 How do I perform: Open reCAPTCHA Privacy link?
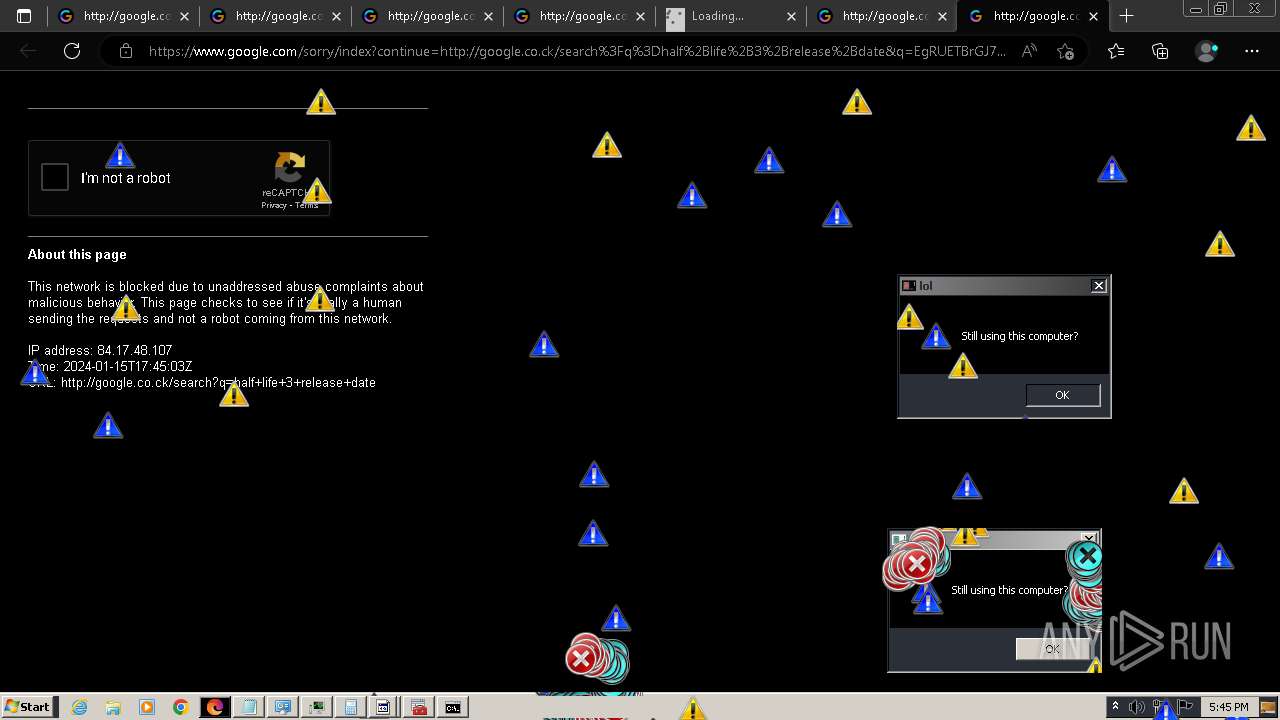point(274,205)
